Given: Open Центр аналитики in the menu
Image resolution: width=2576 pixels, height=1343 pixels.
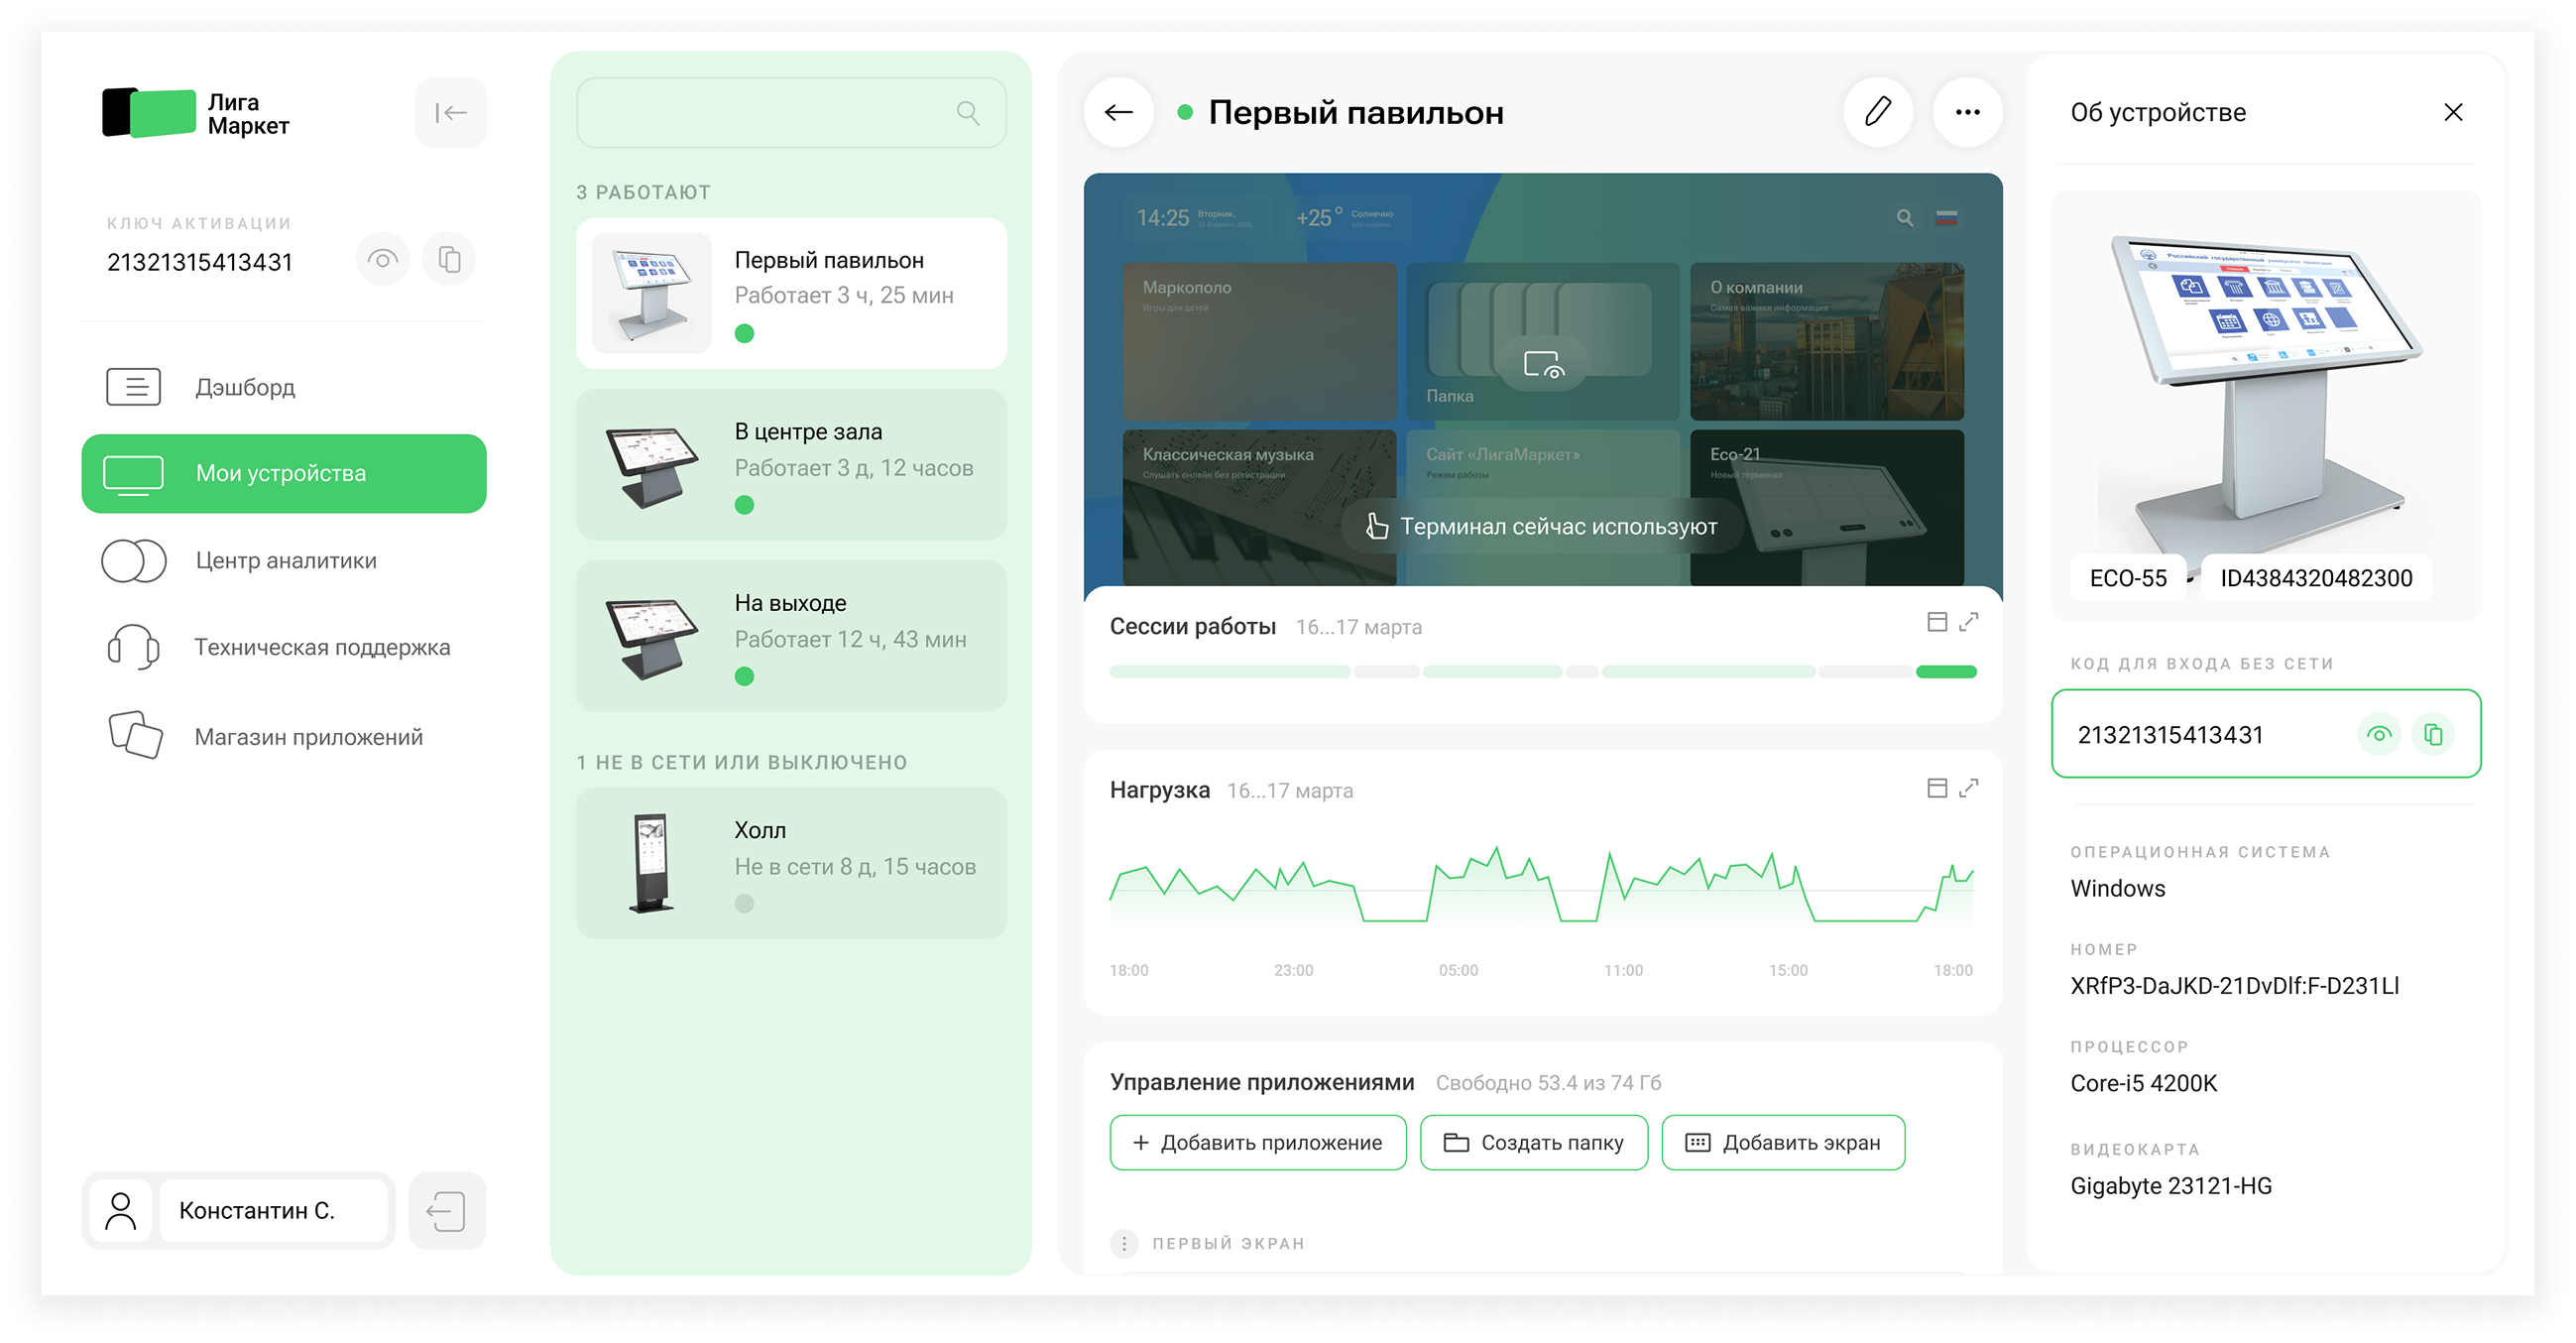Looking at the screenshot, I should click(285, 560).
